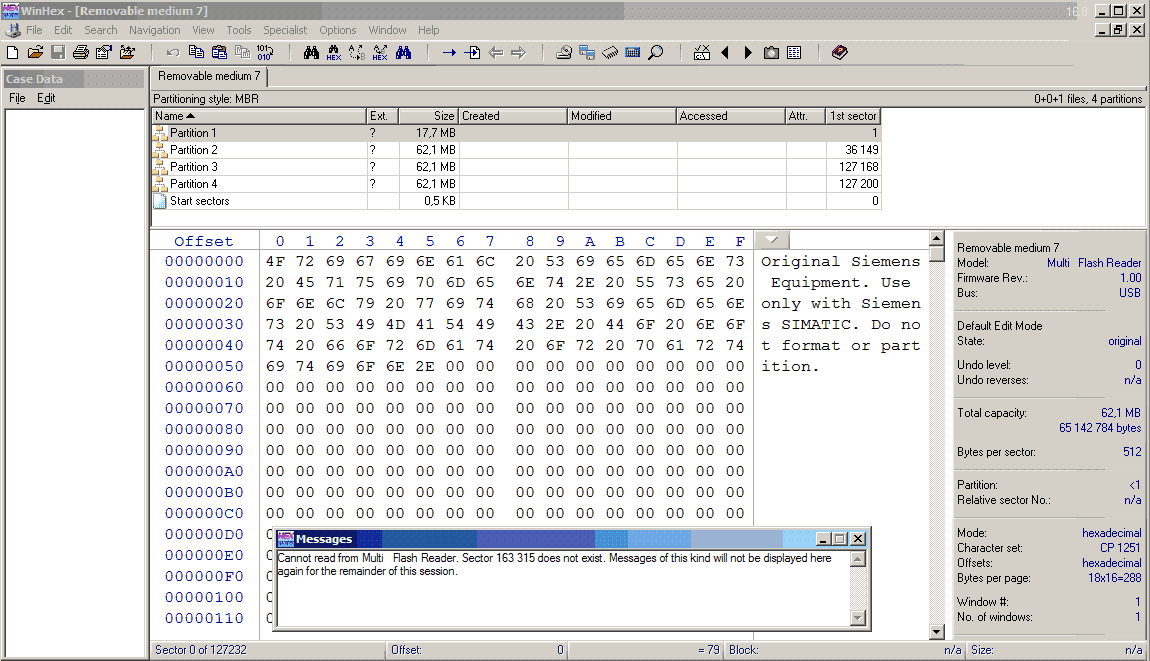1150x661 pixels.
Task: Select the Partition 4 row
Action: [x=516, y=183]
